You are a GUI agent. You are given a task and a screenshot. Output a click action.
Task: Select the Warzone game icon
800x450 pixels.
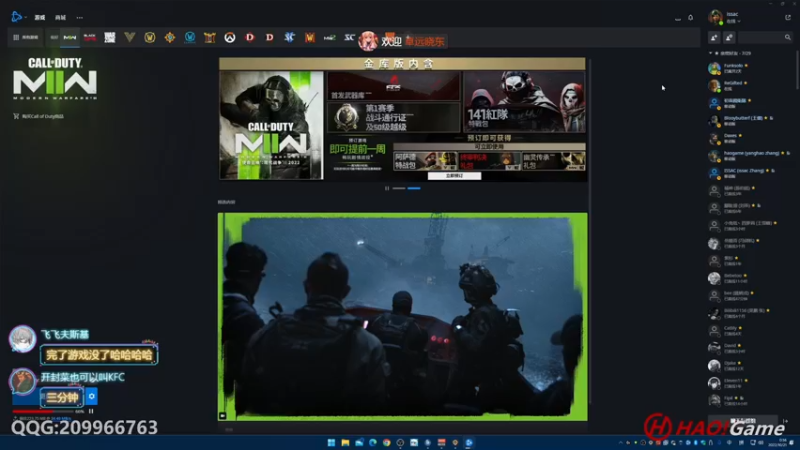tap(110, 37)
